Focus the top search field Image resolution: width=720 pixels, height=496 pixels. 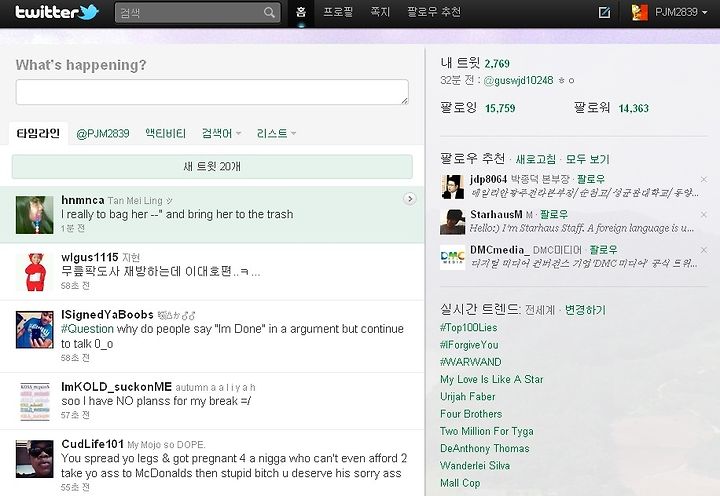coord(197,13)
